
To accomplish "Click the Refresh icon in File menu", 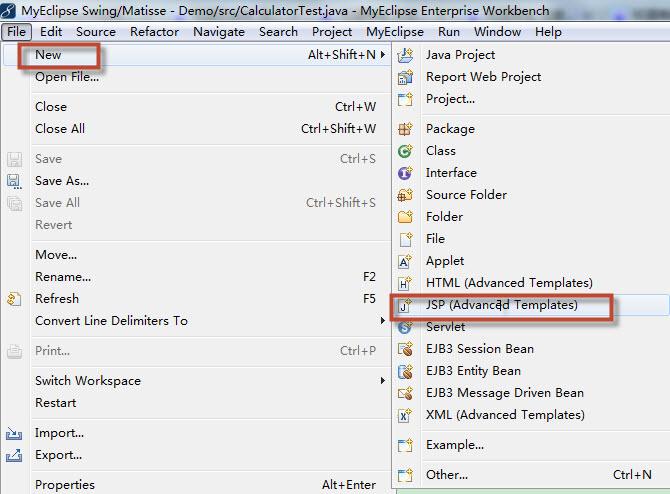I will pyautogui.click(x=14, y=299).
